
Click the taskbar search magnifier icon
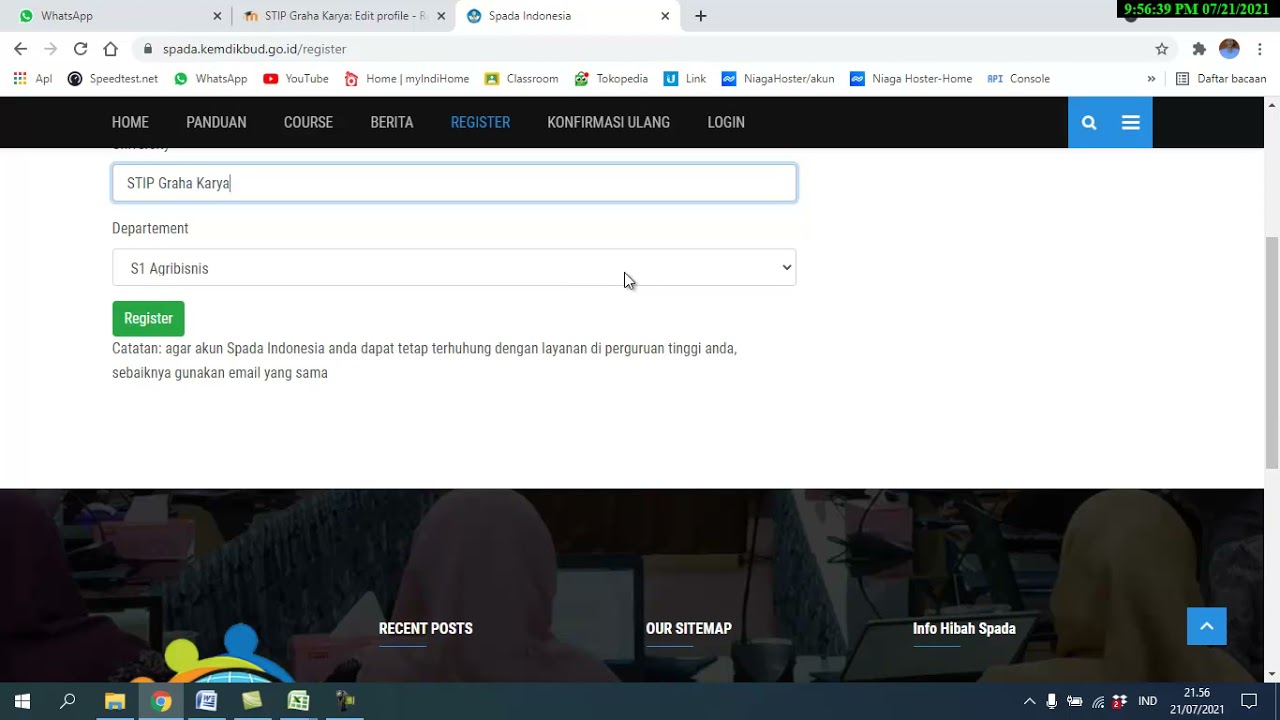tap(68, 701)
